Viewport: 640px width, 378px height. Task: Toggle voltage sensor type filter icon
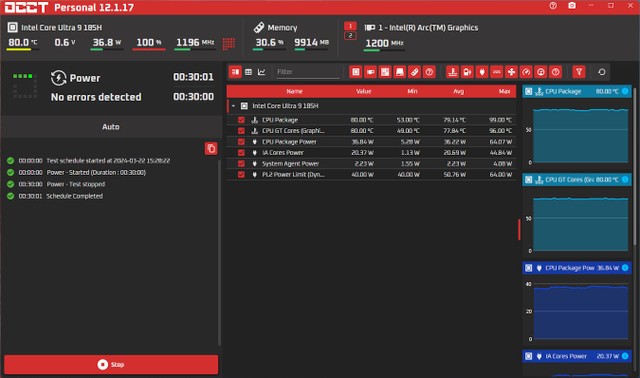coord(467,72)
